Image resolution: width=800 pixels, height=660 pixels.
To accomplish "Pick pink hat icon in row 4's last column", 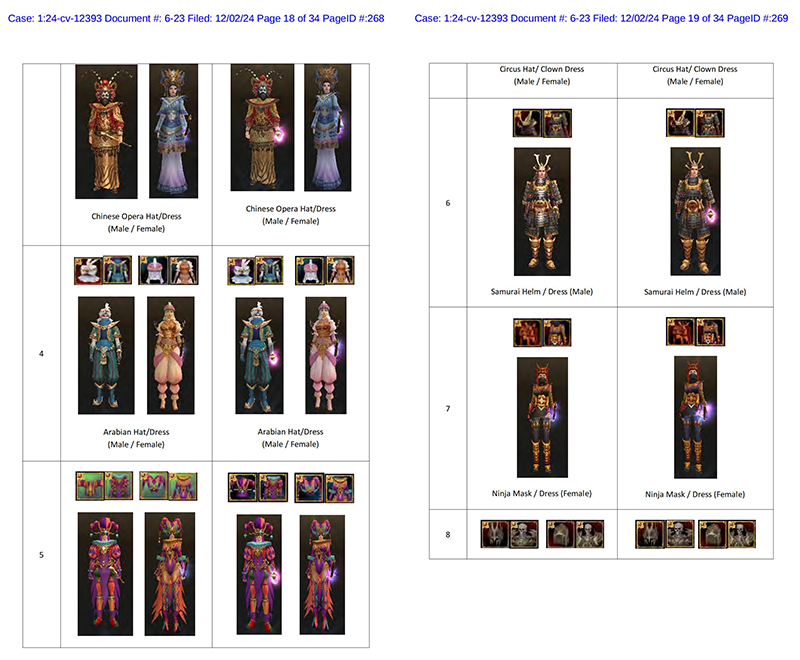I will [310, 270].
